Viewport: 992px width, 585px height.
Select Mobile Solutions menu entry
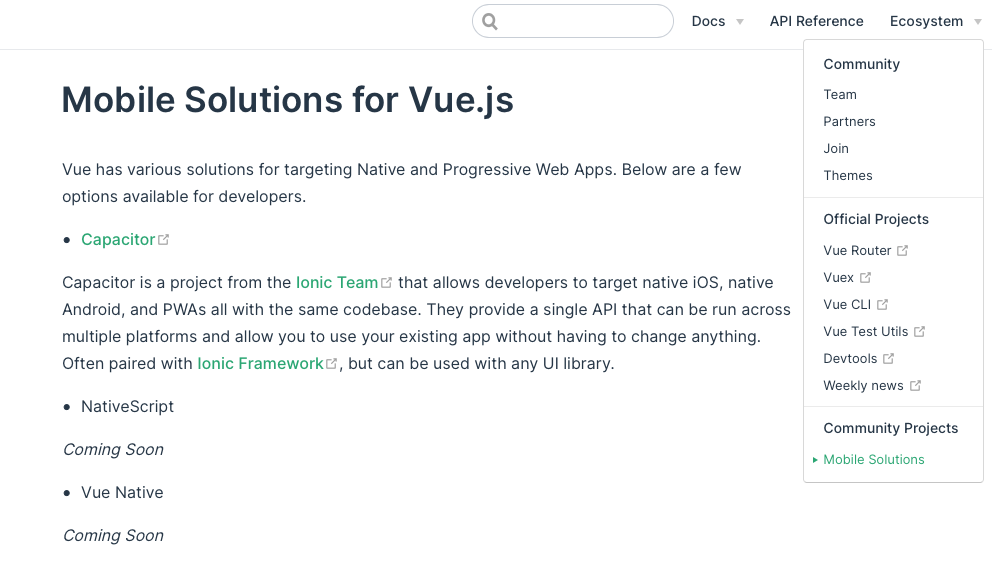pyautogui.click(x=874, y=460)
